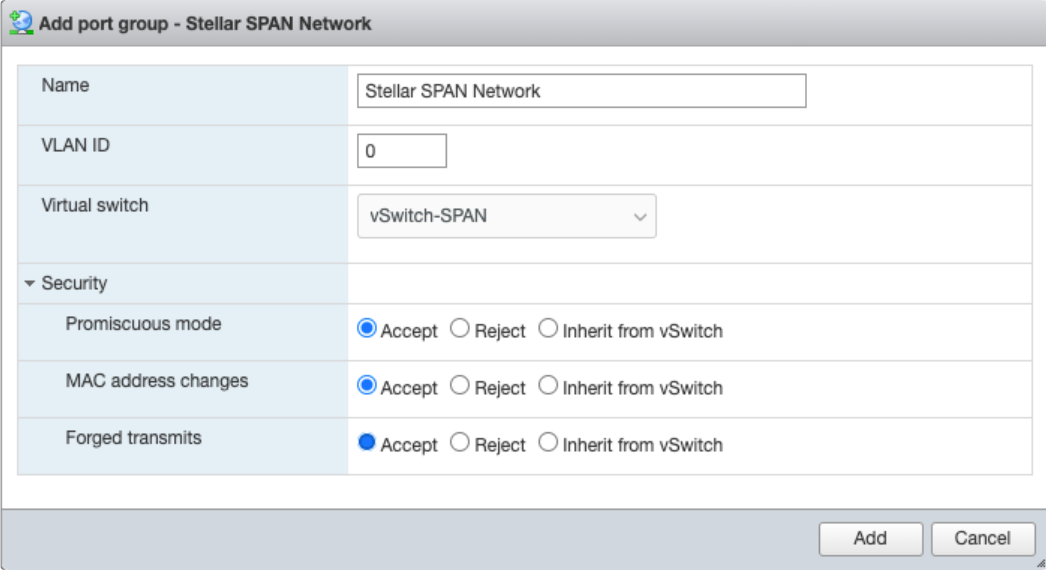Pick Accept for Forged transmits
Viewport: 1046px width, 570px height.
[x=367, y=443]
